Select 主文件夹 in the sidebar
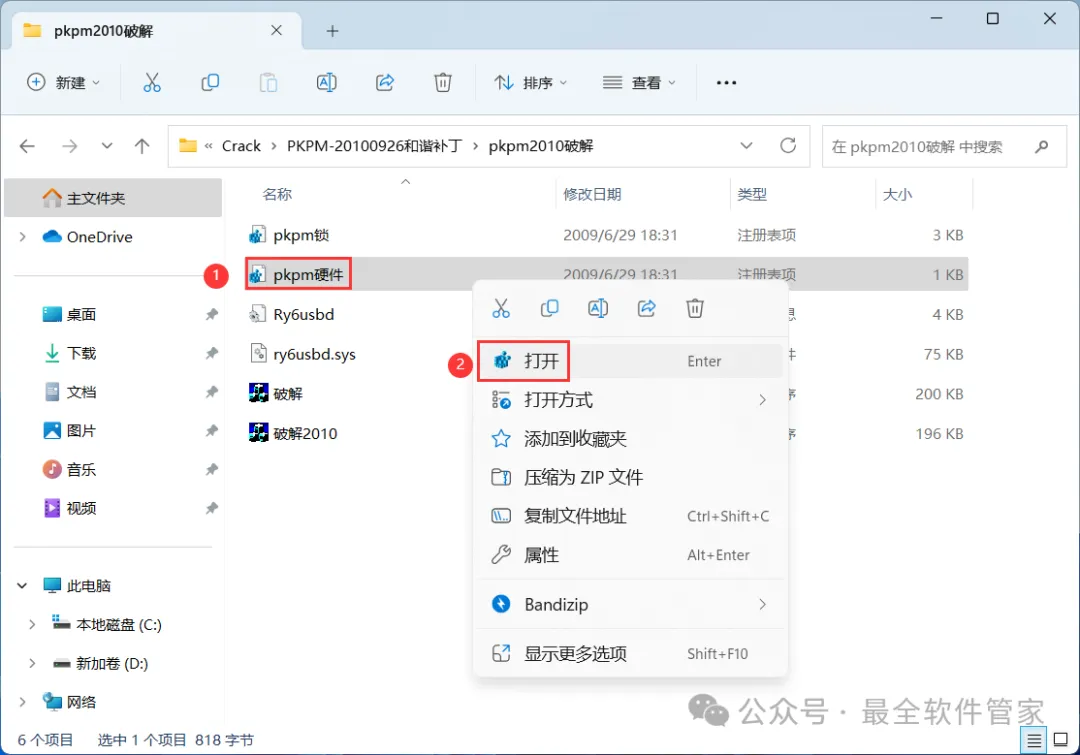The image size is (1080, 755). tap(113, 198)
